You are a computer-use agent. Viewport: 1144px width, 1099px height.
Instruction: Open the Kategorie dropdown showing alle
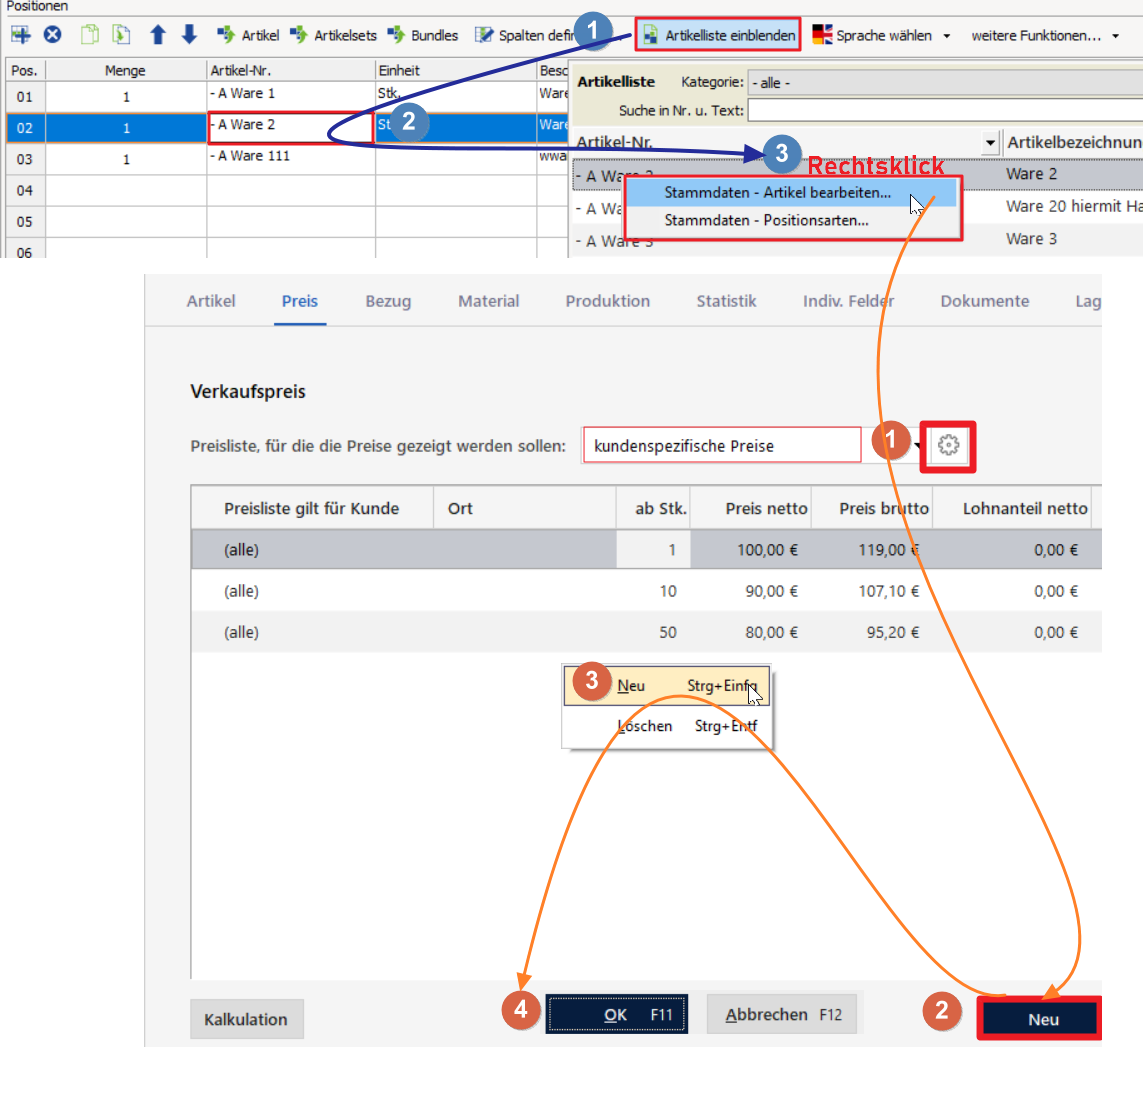(946, 82)
